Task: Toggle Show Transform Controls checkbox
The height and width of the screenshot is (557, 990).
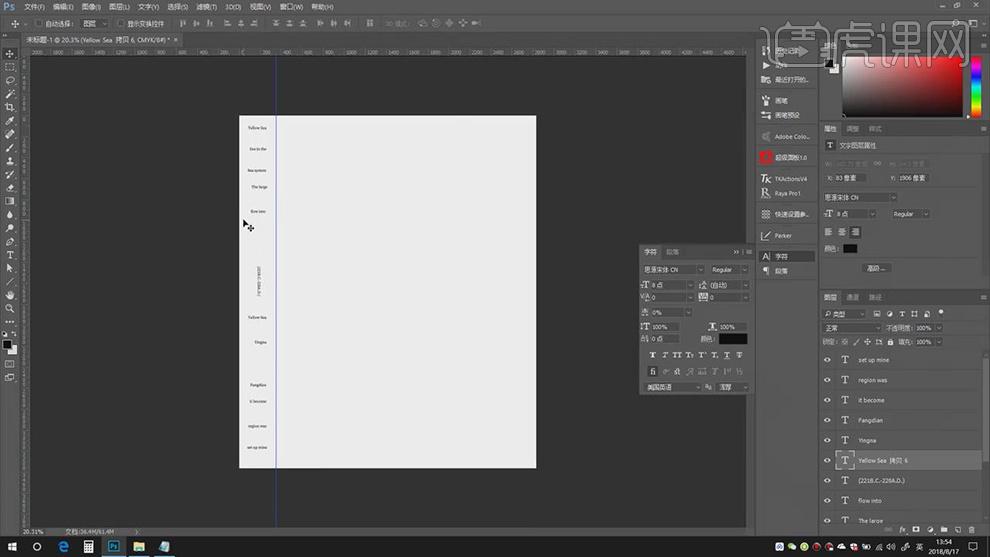Action: point(121,23)
